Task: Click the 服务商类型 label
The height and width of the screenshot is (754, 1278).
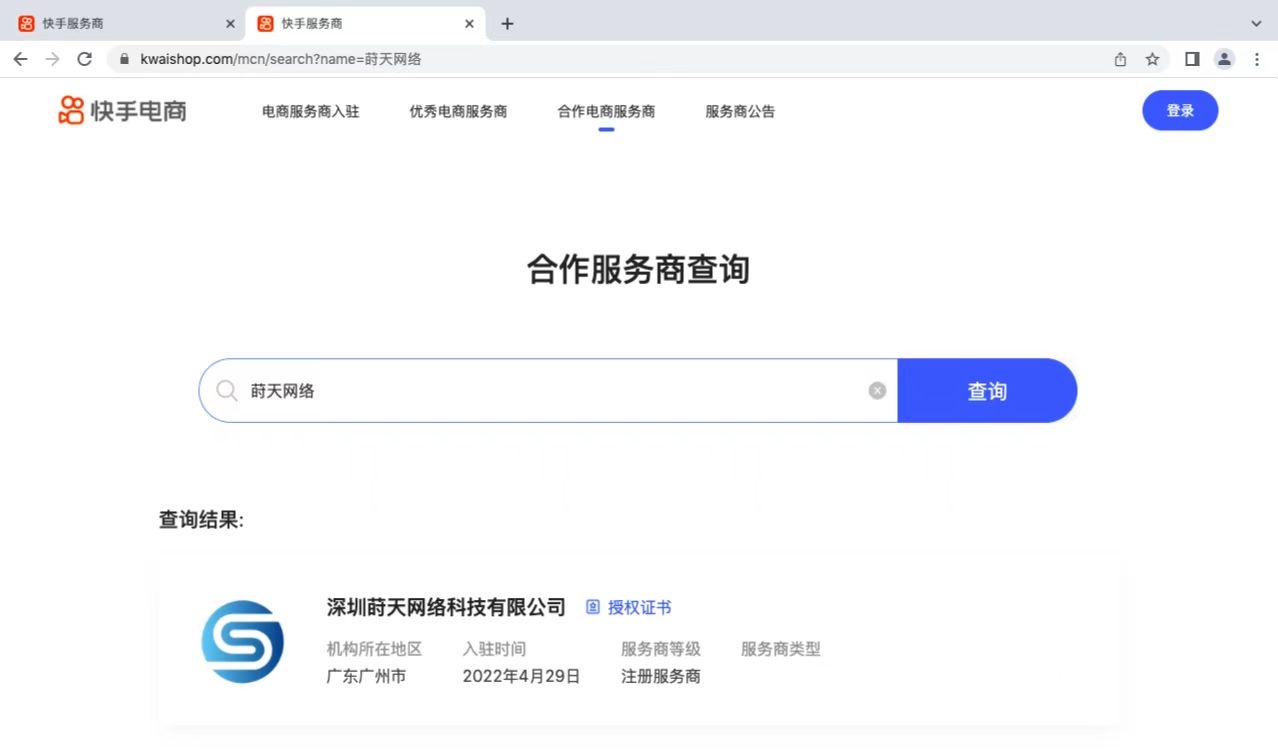Action: pyautogui.click(x=781, y=649)
